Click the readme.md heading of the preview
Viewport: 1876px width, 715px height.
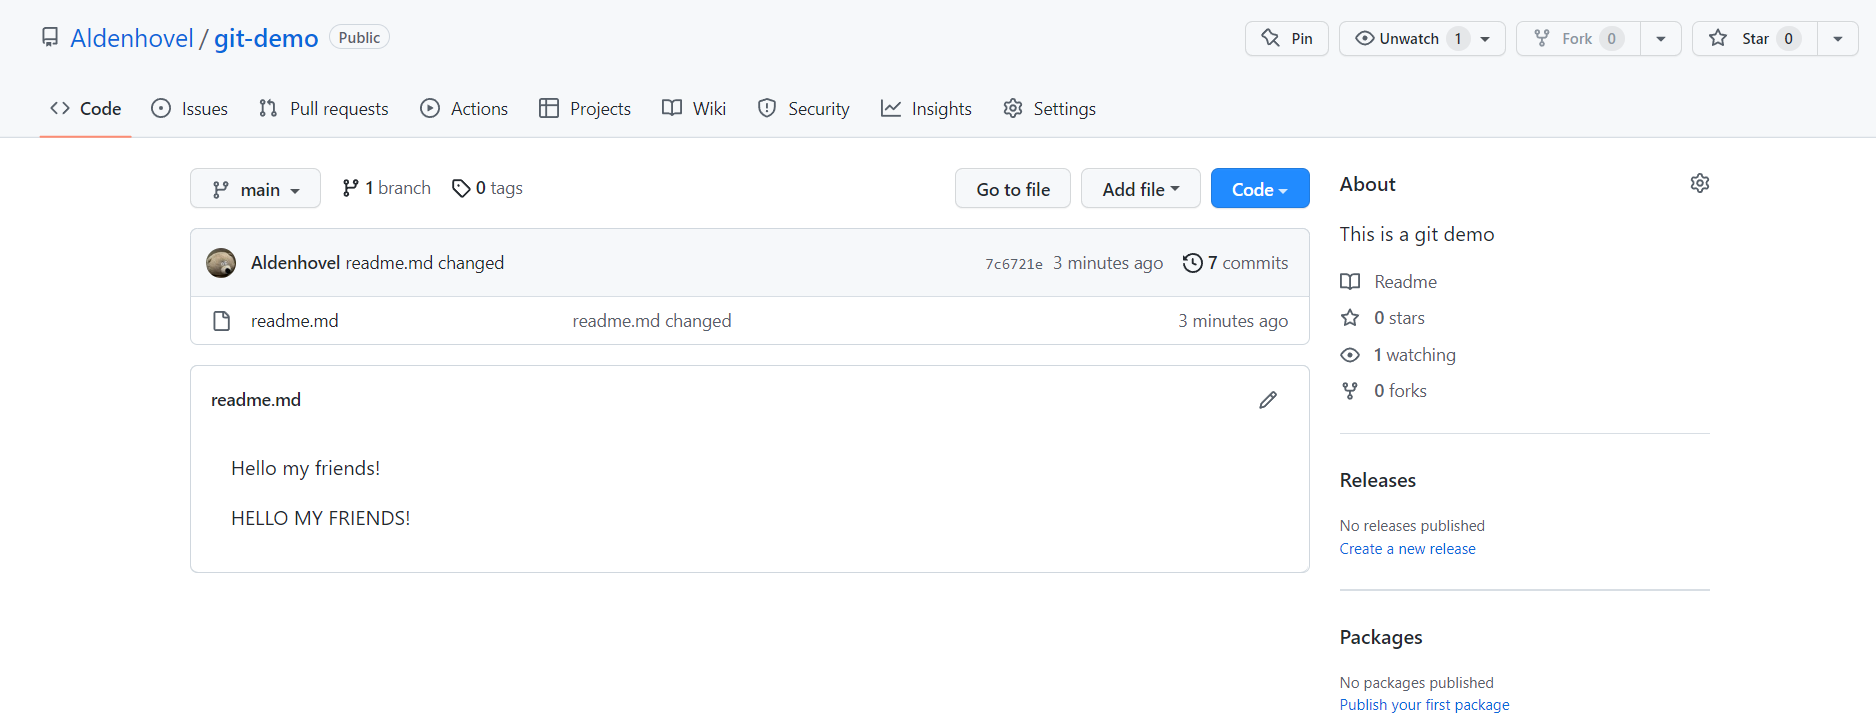pyautogui.click(x=256, y=400)
